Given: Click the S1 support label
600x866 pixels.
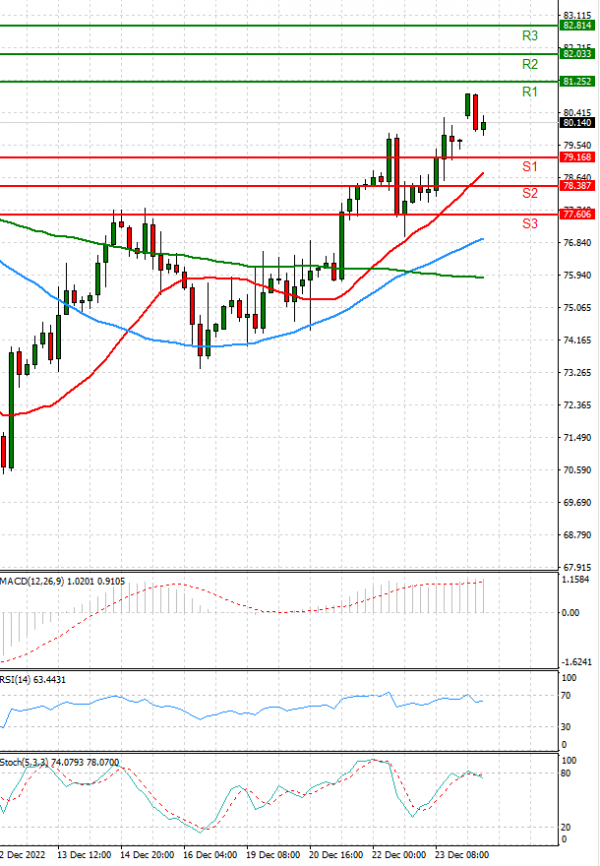Looking at the screenshot, I should pos(529,166).
